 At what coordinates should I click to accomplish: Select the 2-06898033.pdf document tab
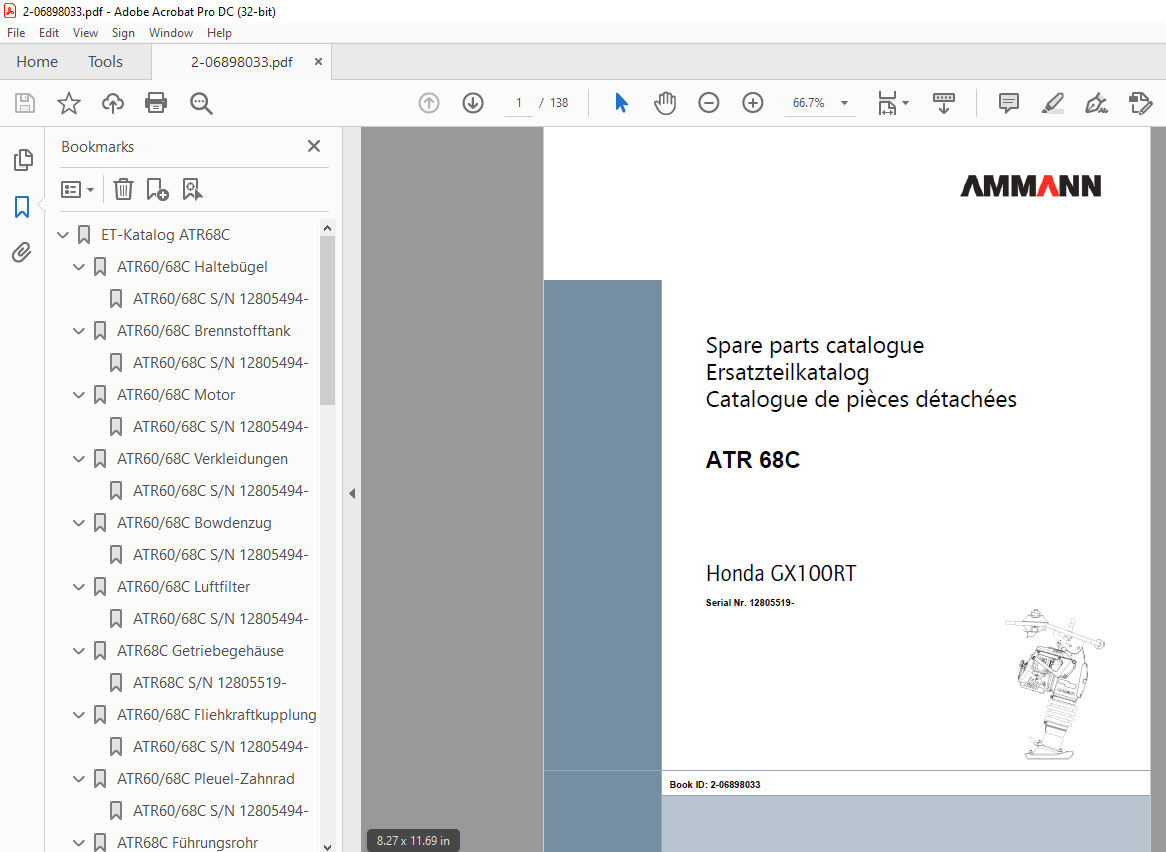pos(242,62)
